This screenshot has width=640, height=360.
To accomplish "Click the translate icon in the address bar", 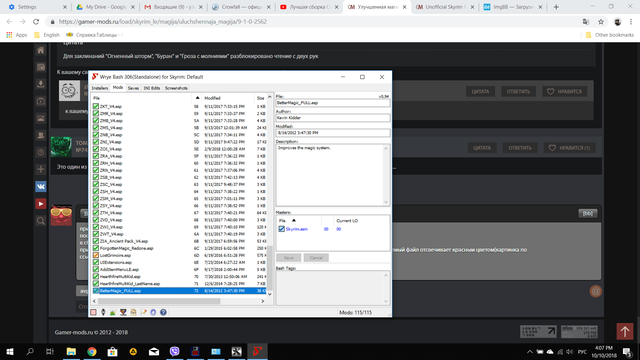I will (586, 22).
